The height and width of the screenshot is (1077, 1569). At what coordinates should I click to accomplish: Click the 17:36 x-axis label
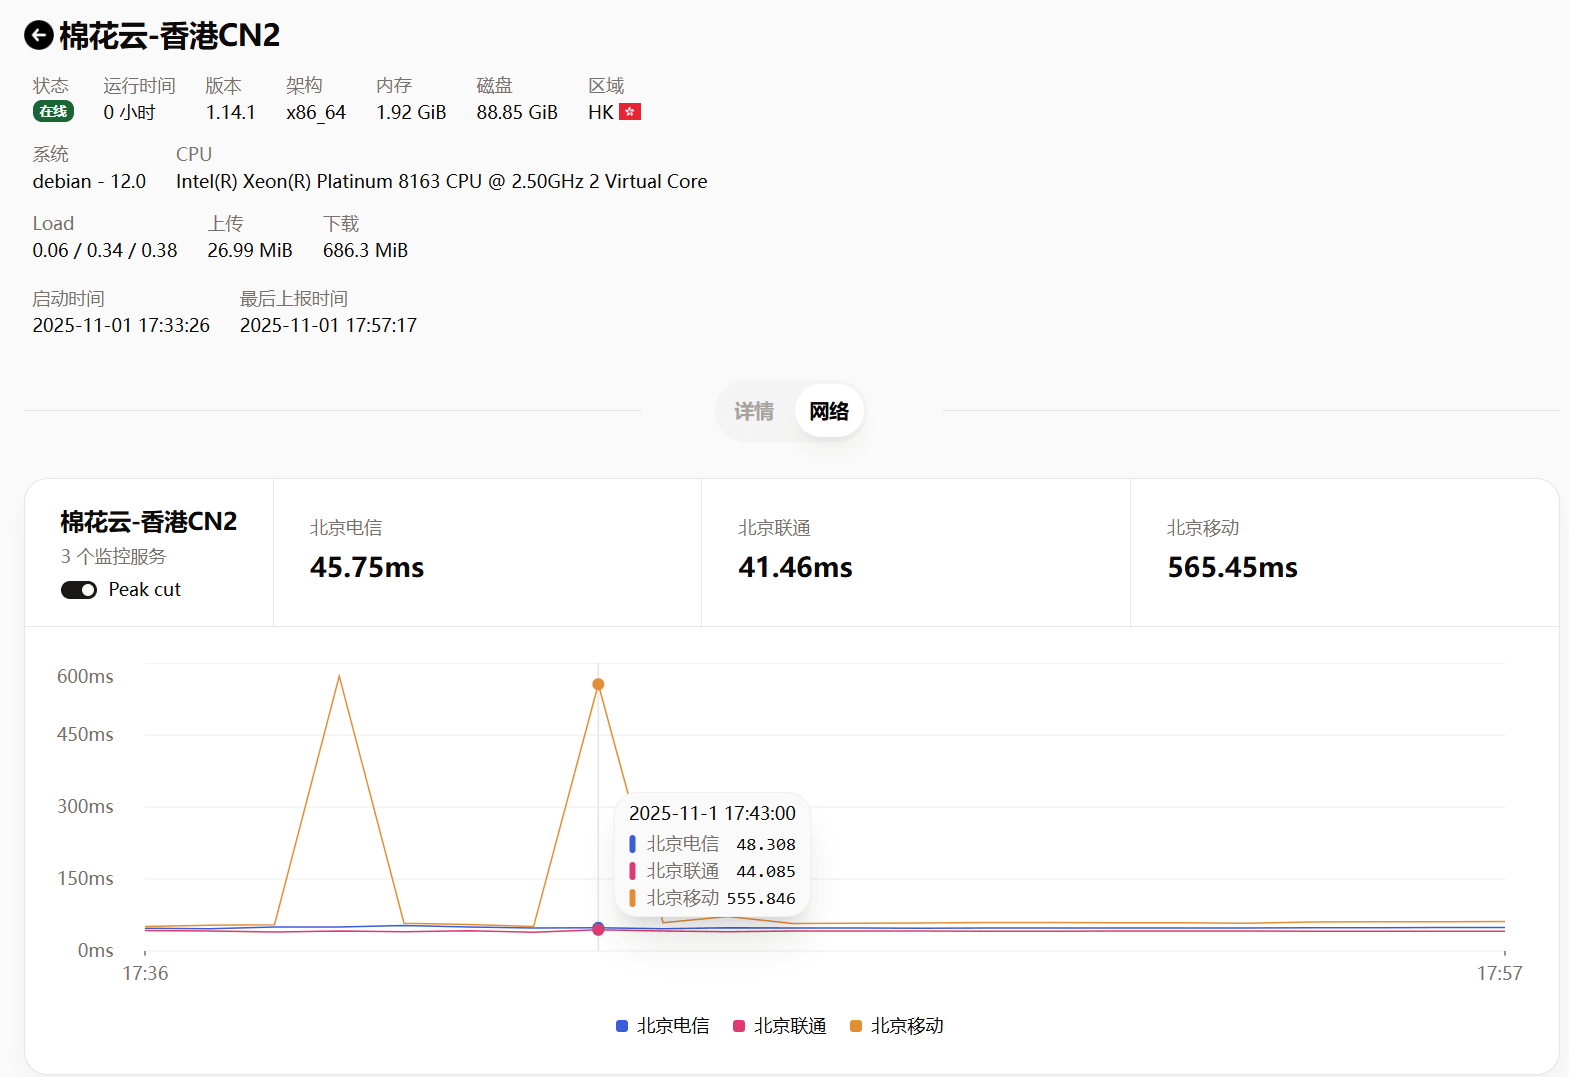click(145, 973)
